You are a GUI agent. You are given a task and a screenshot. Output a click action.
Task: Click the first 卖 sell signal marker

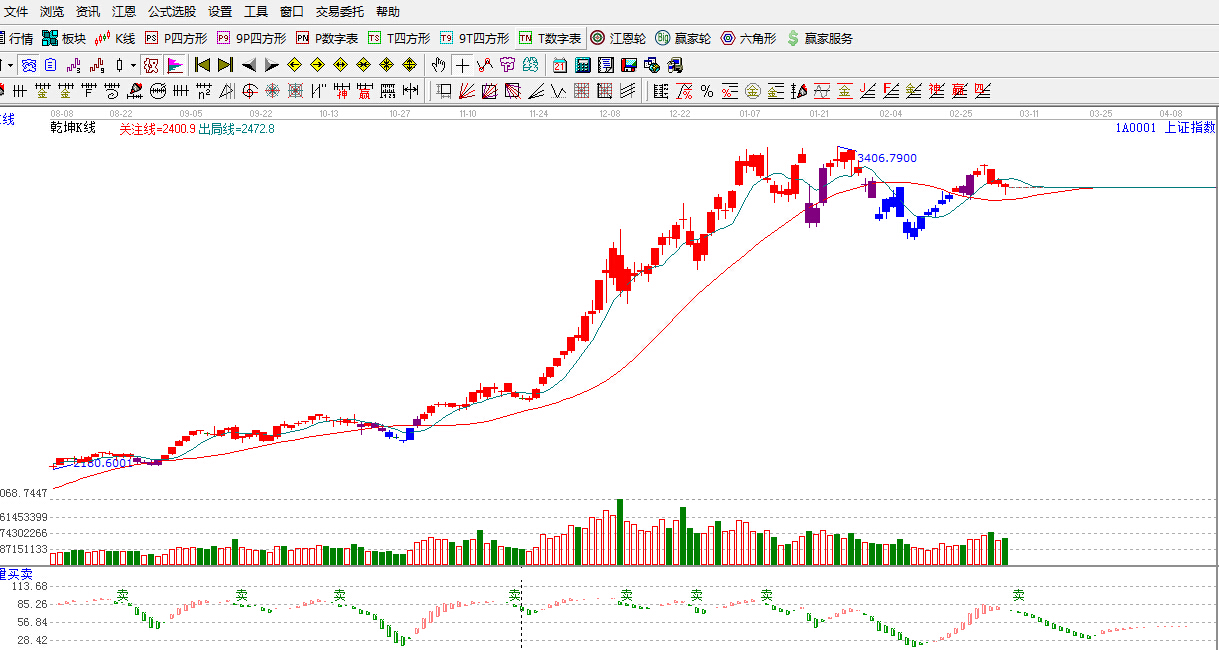pos(122,595)
